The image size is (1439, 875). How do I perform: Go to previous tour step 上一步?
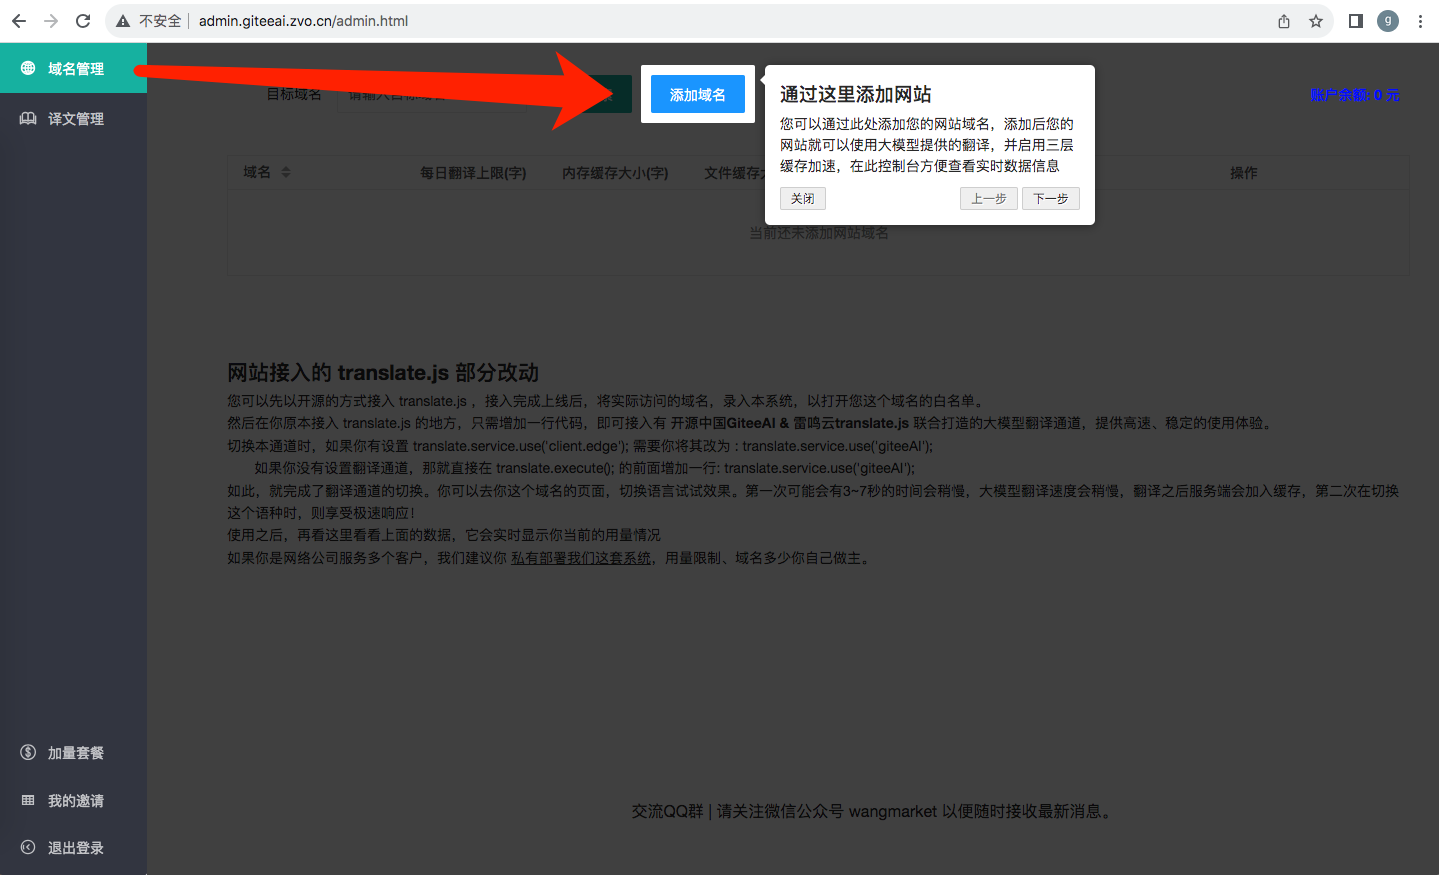click(x=988, y=198)
